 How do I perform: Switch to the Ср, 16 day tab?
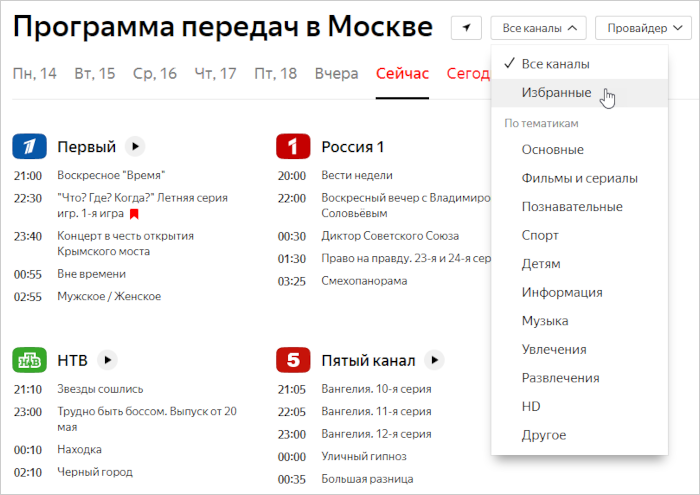tap(155, 73)
